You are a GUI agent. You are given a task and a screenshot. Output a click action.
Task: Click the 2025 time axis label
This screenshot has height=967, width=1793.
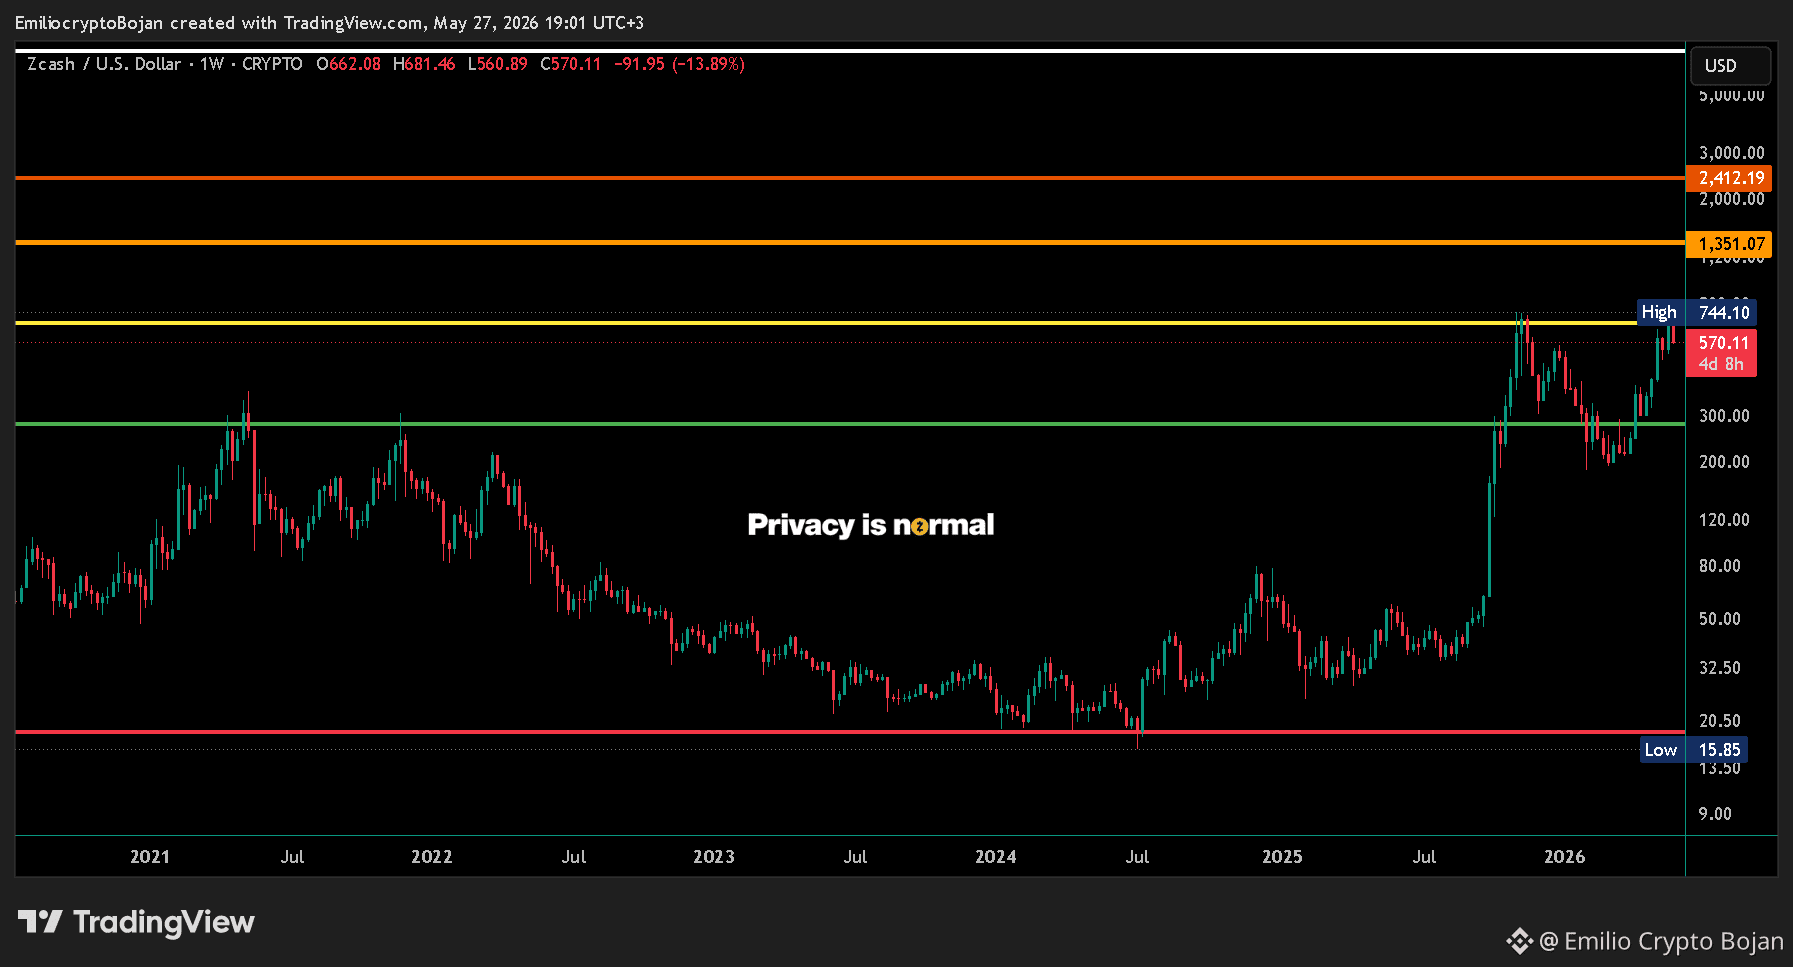click(1282, 857)
